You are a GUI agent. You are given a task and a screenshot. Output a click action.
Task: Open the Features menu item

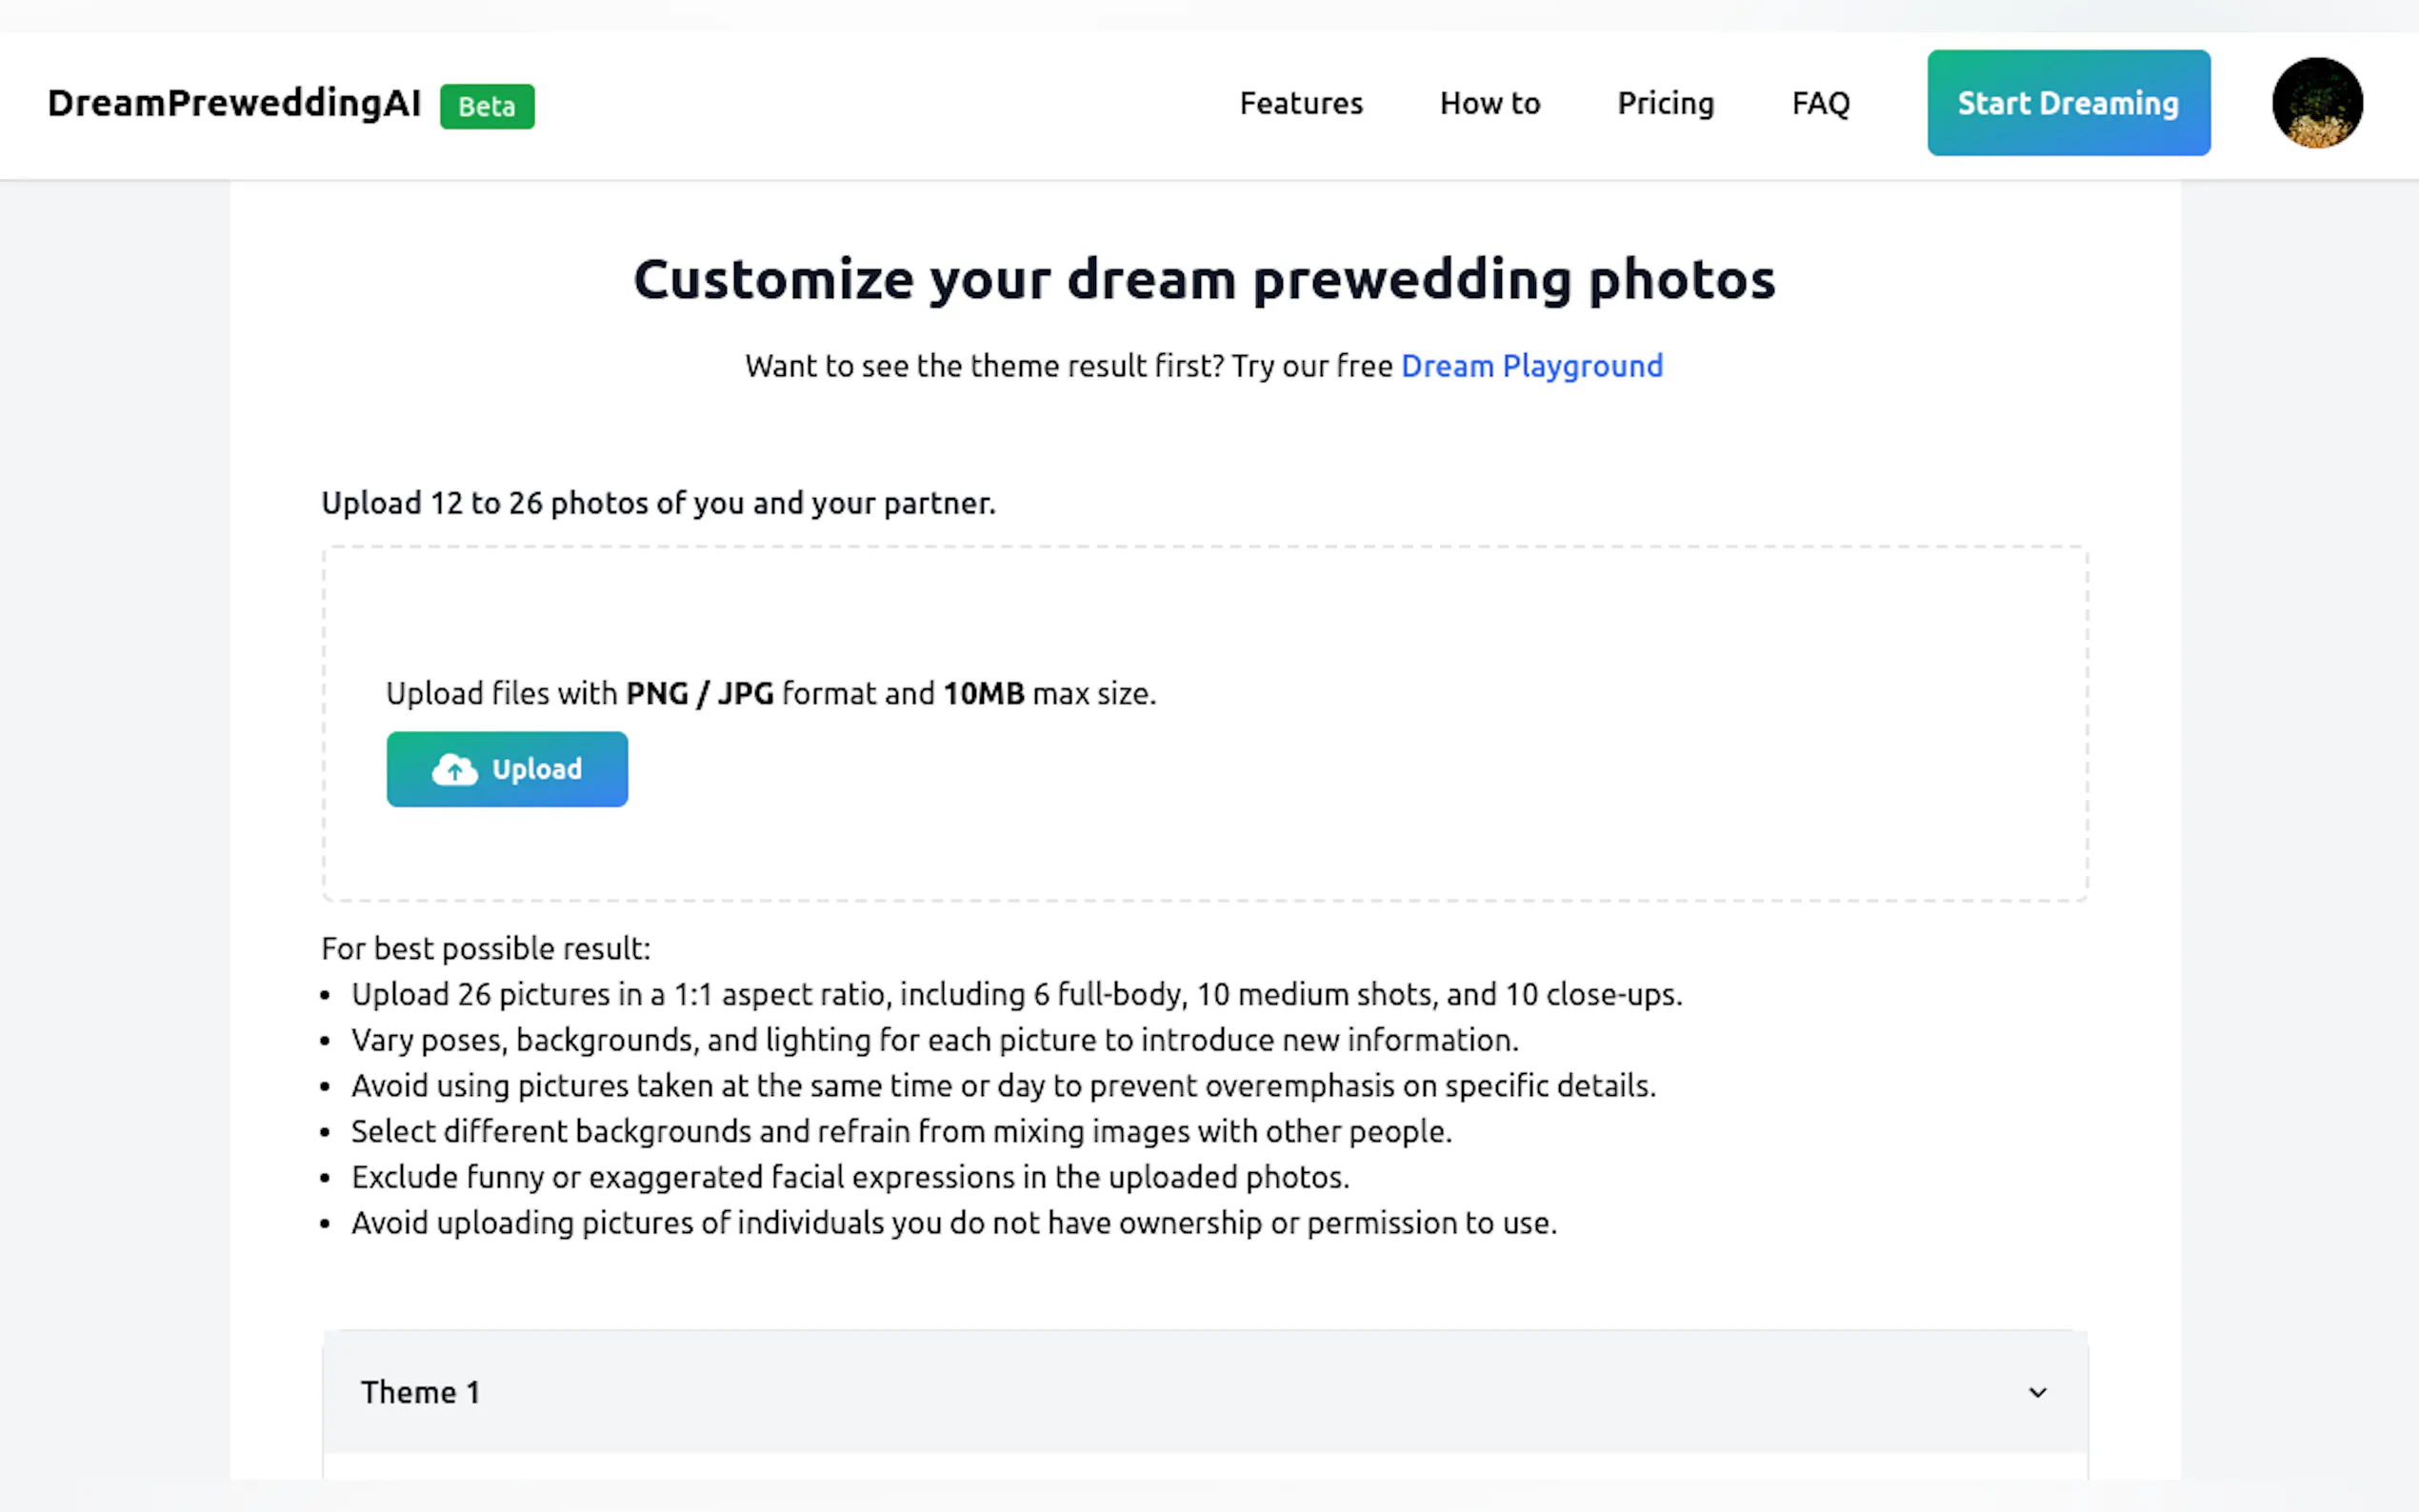pos(1300,103)
